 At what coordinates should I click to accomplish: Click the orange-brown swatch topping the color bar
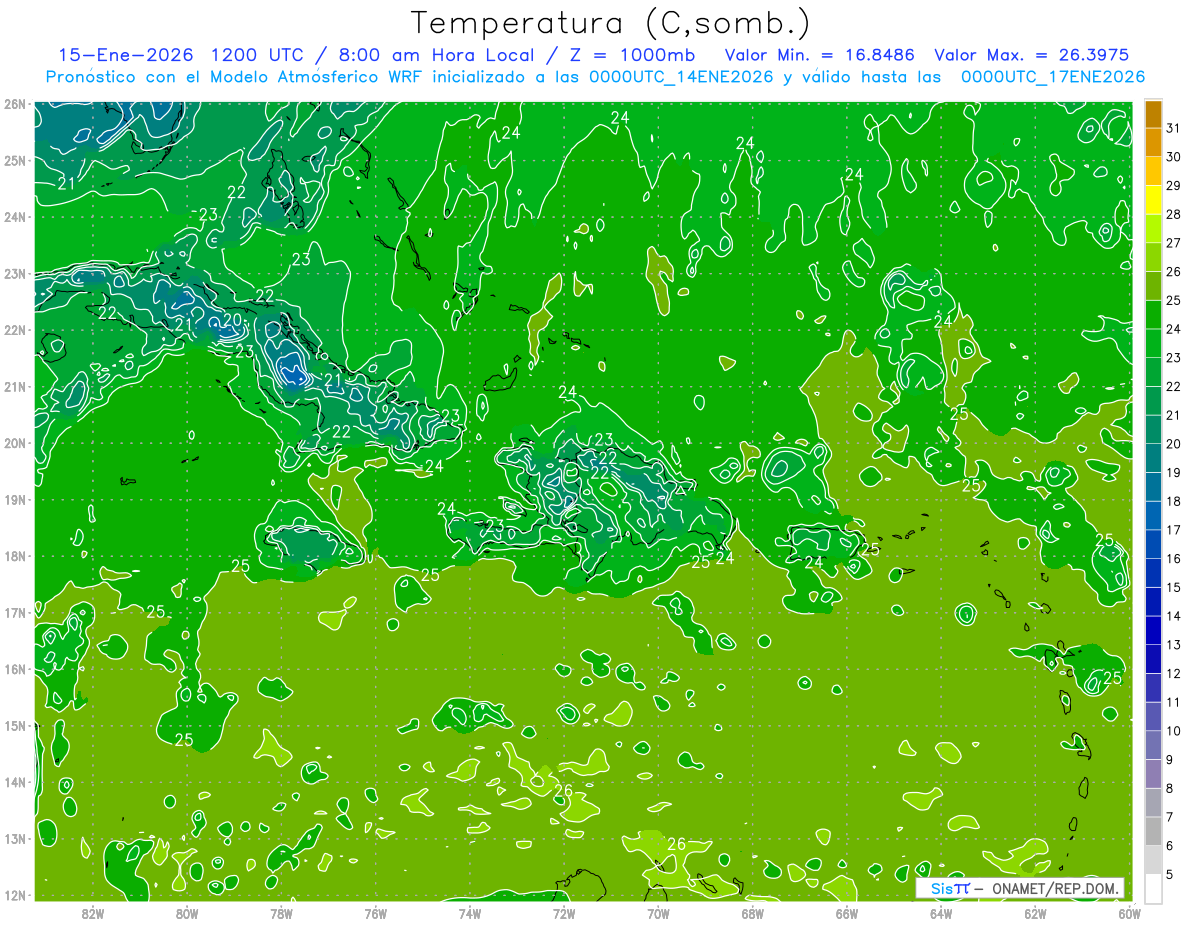(x=1154, y=114)
